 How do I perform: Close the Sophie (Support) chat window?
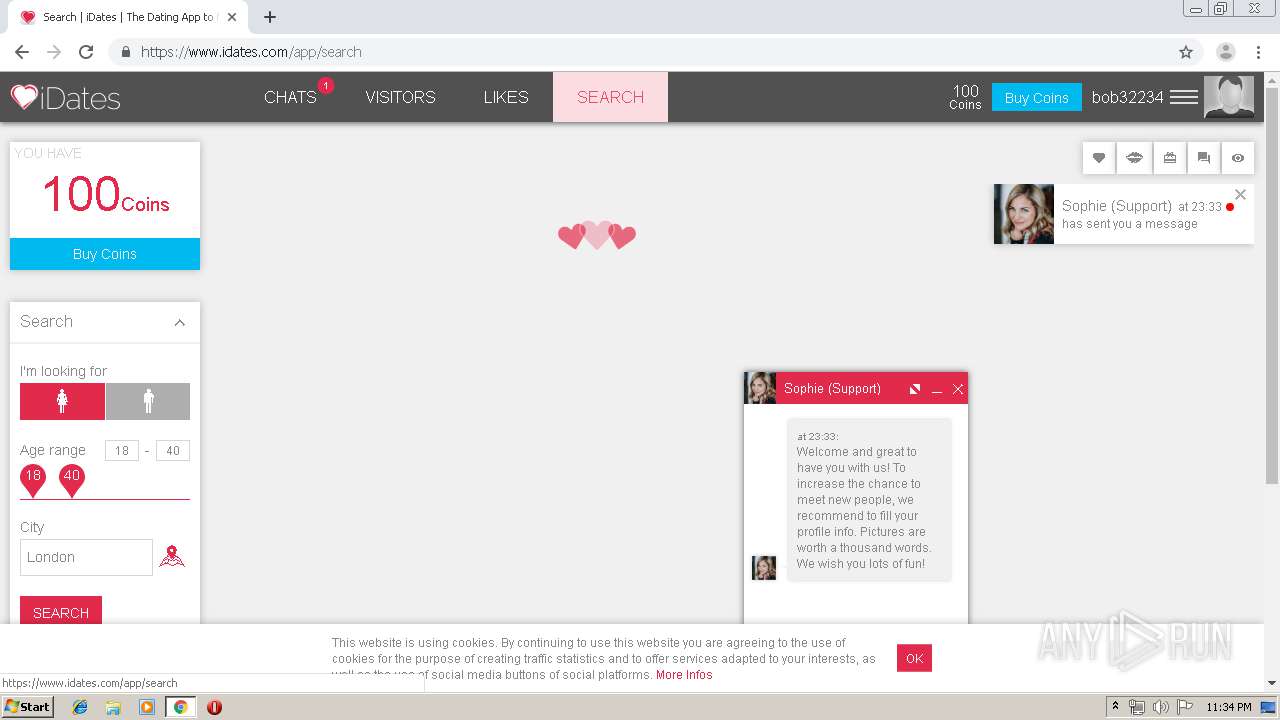958,389
